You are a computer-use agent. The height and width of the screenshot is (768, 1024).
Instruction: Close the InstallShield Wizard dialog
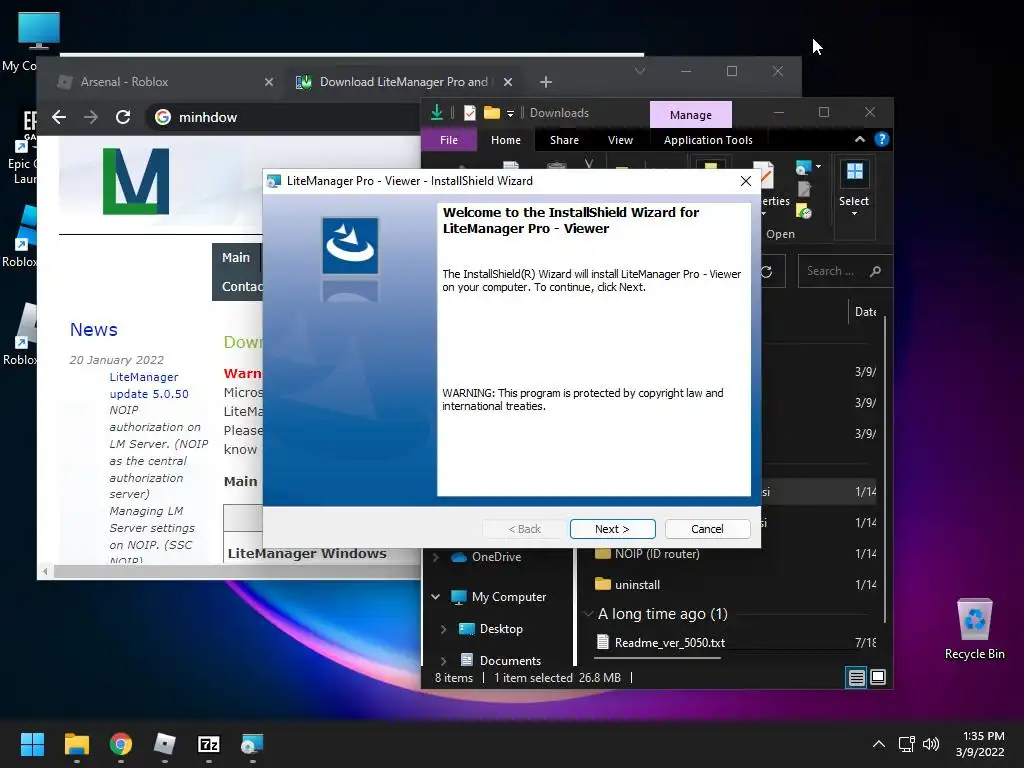click(x=746, y=181)
